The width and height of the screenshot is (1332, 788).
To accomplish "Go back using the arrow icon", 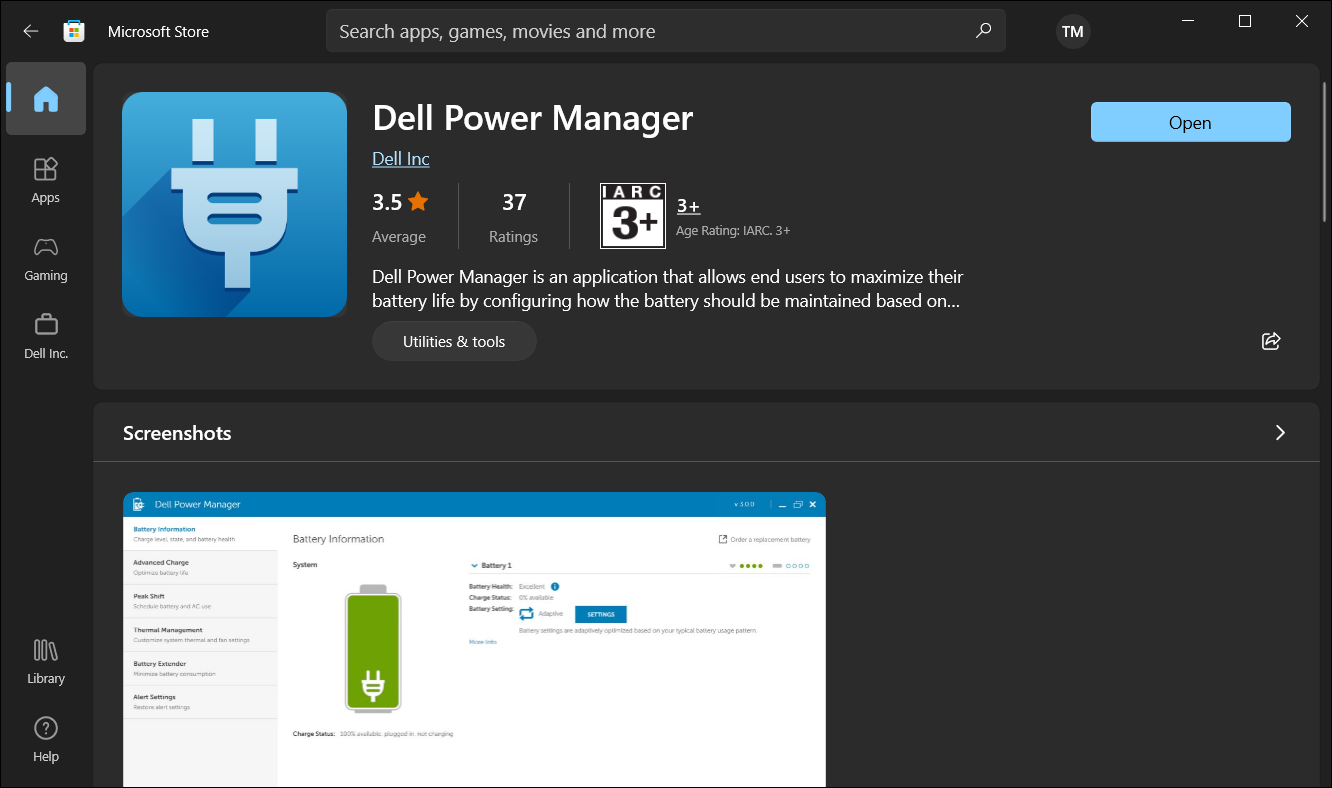I will 30,31.
